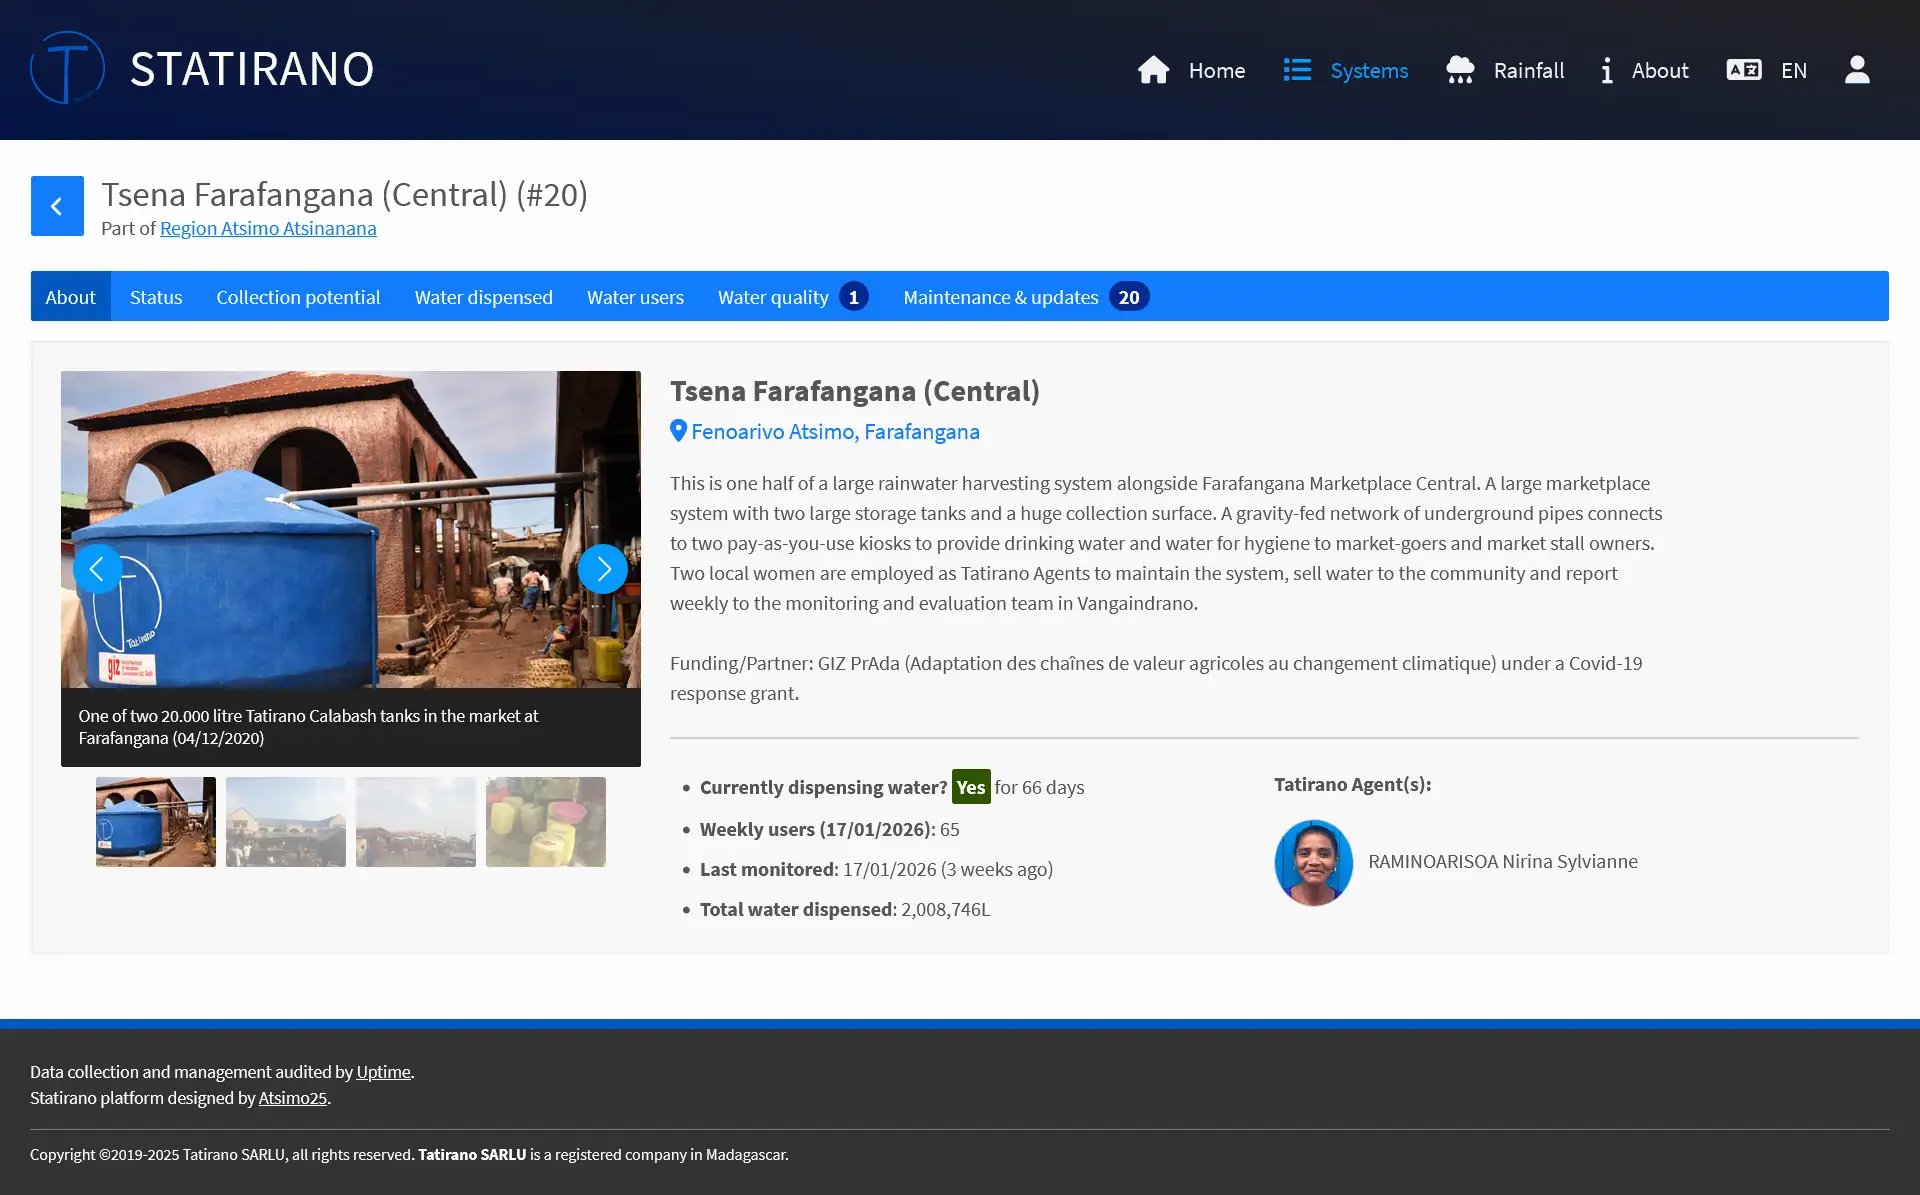Open the Uptime link in footer

[383, 1072]
